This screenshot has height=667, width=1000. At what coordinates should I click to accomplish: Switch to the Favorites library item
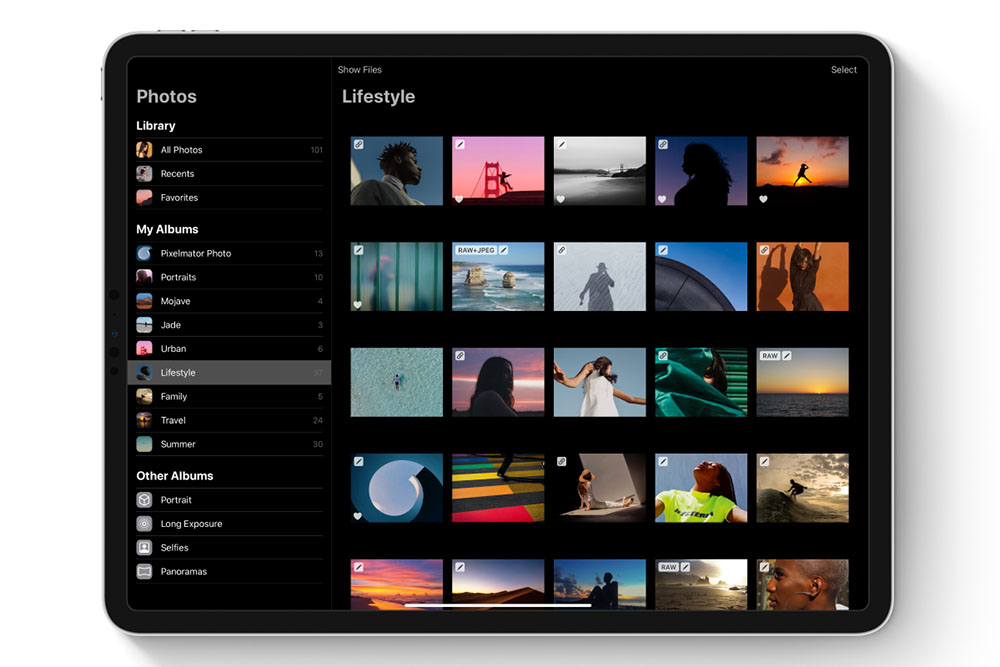179,198
